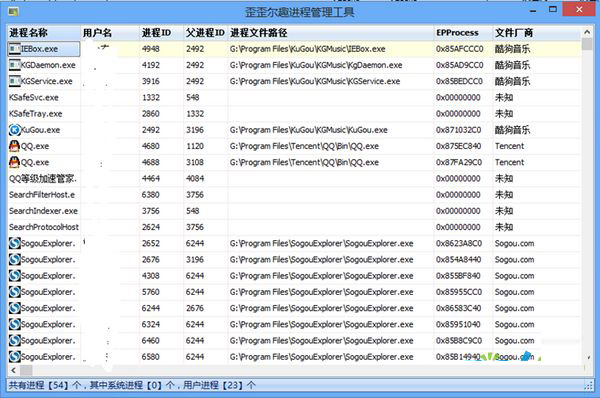Click 未知 vendor in the KSafeSvc.exe row
600x398 pixels.
coord(504,98)
